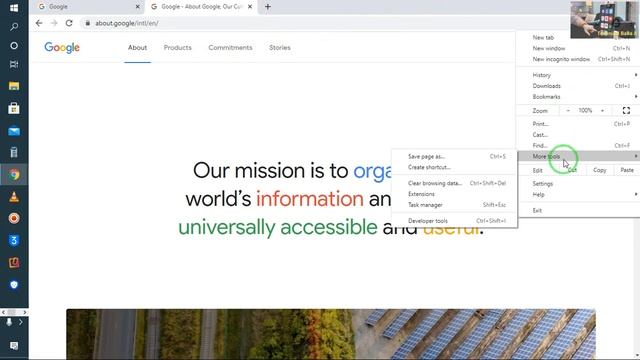Switch to the first Google tab

click(x=89, y=7)
